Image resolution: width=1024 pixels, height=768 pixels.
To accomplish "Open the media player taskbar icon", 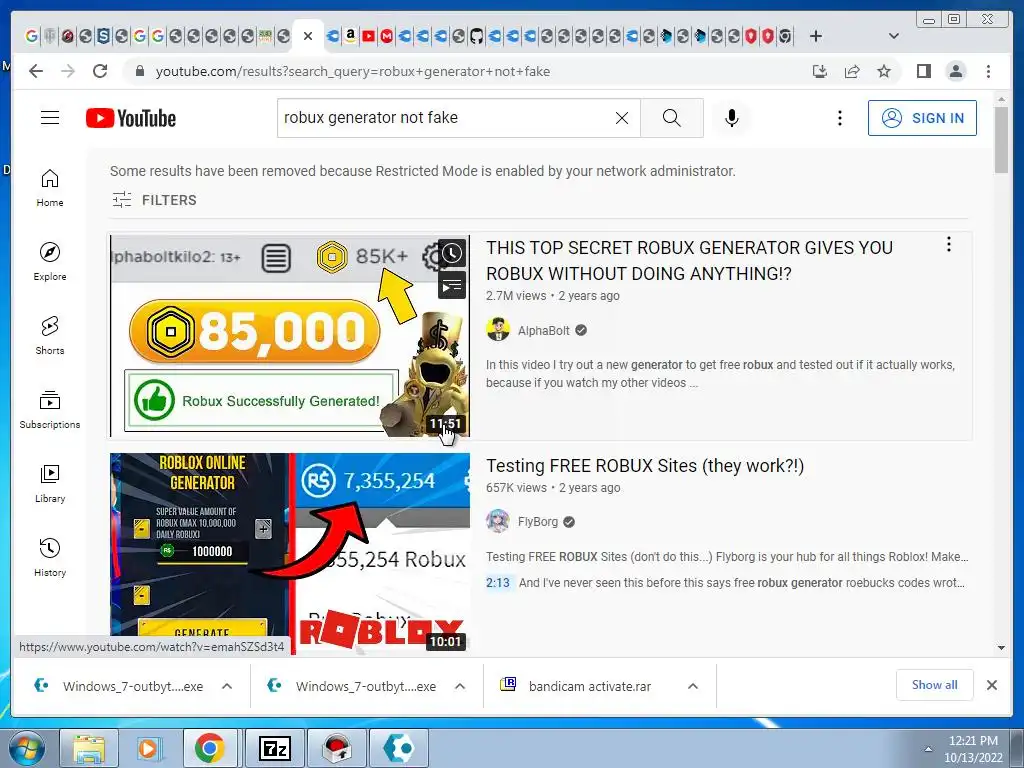I will [148, 748].
